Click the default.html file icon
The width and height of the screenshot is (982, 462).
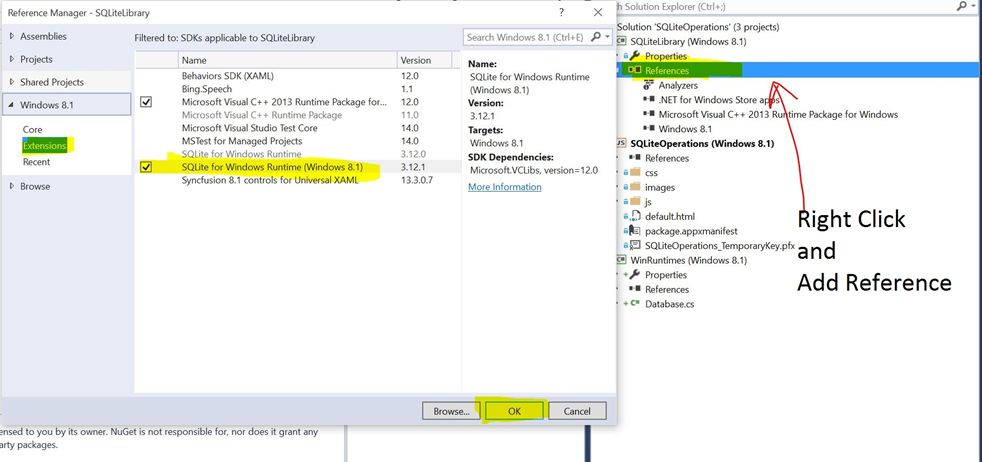635,216
